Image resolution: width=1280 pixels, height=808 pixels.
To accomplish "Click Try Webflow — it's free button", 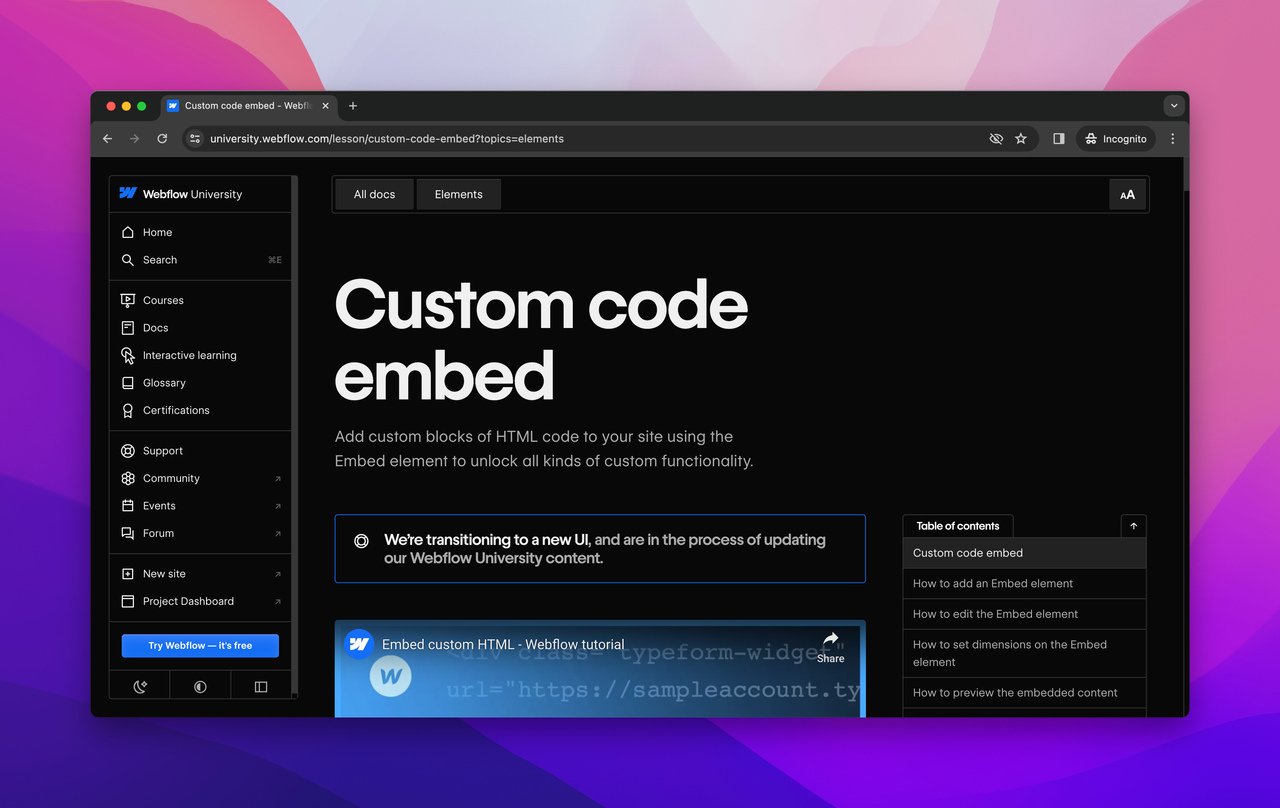I will point(200,646).
